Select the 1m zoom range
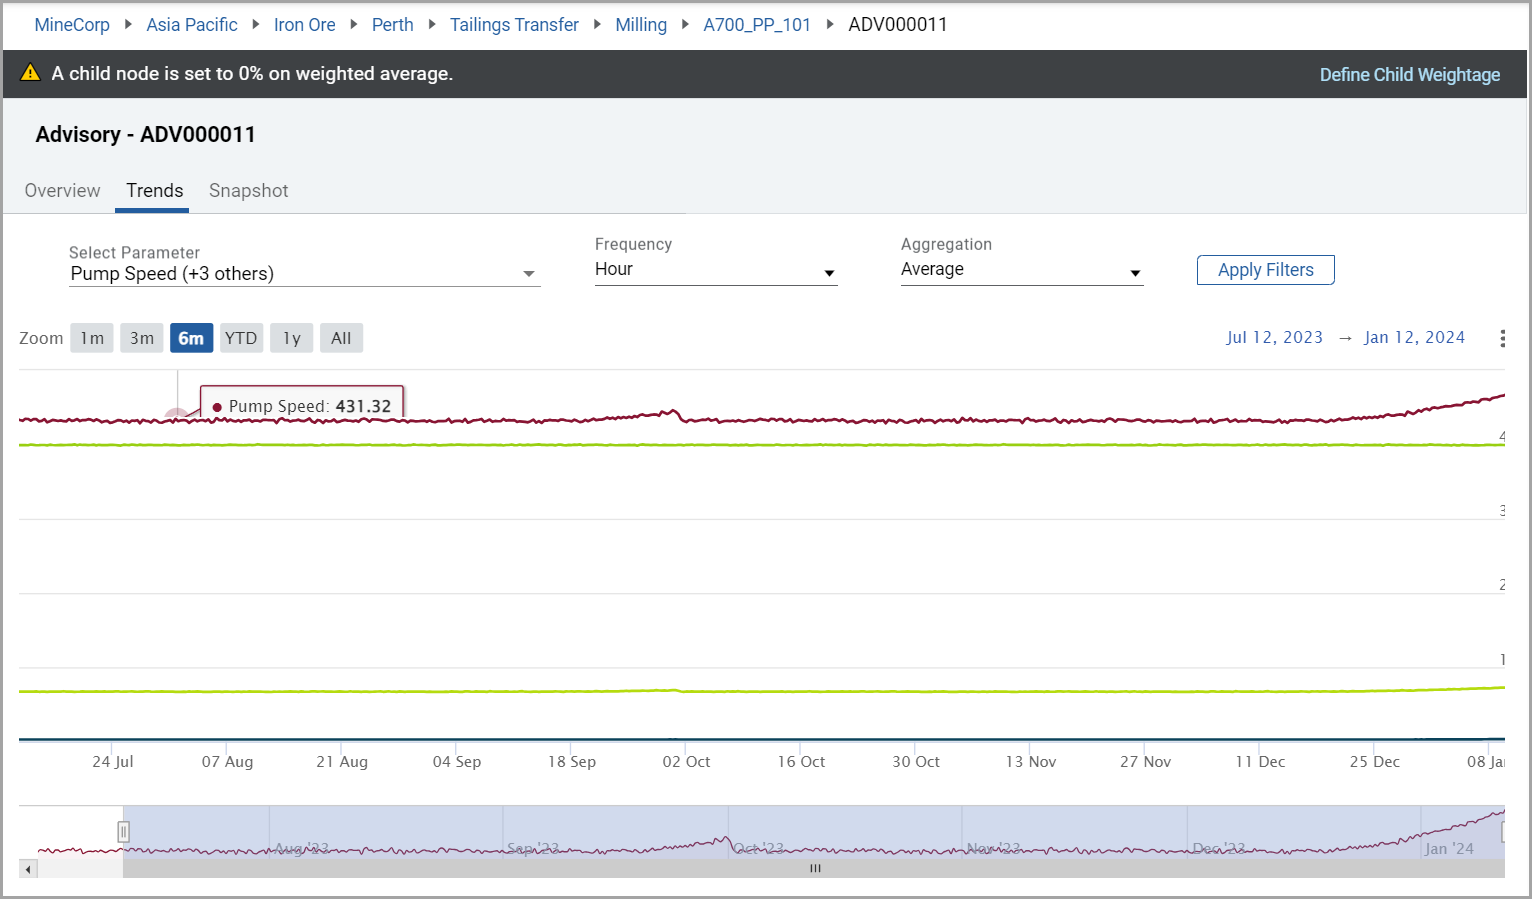The height and width of the screenshot is (899, 1532). [x=92, y=338]
